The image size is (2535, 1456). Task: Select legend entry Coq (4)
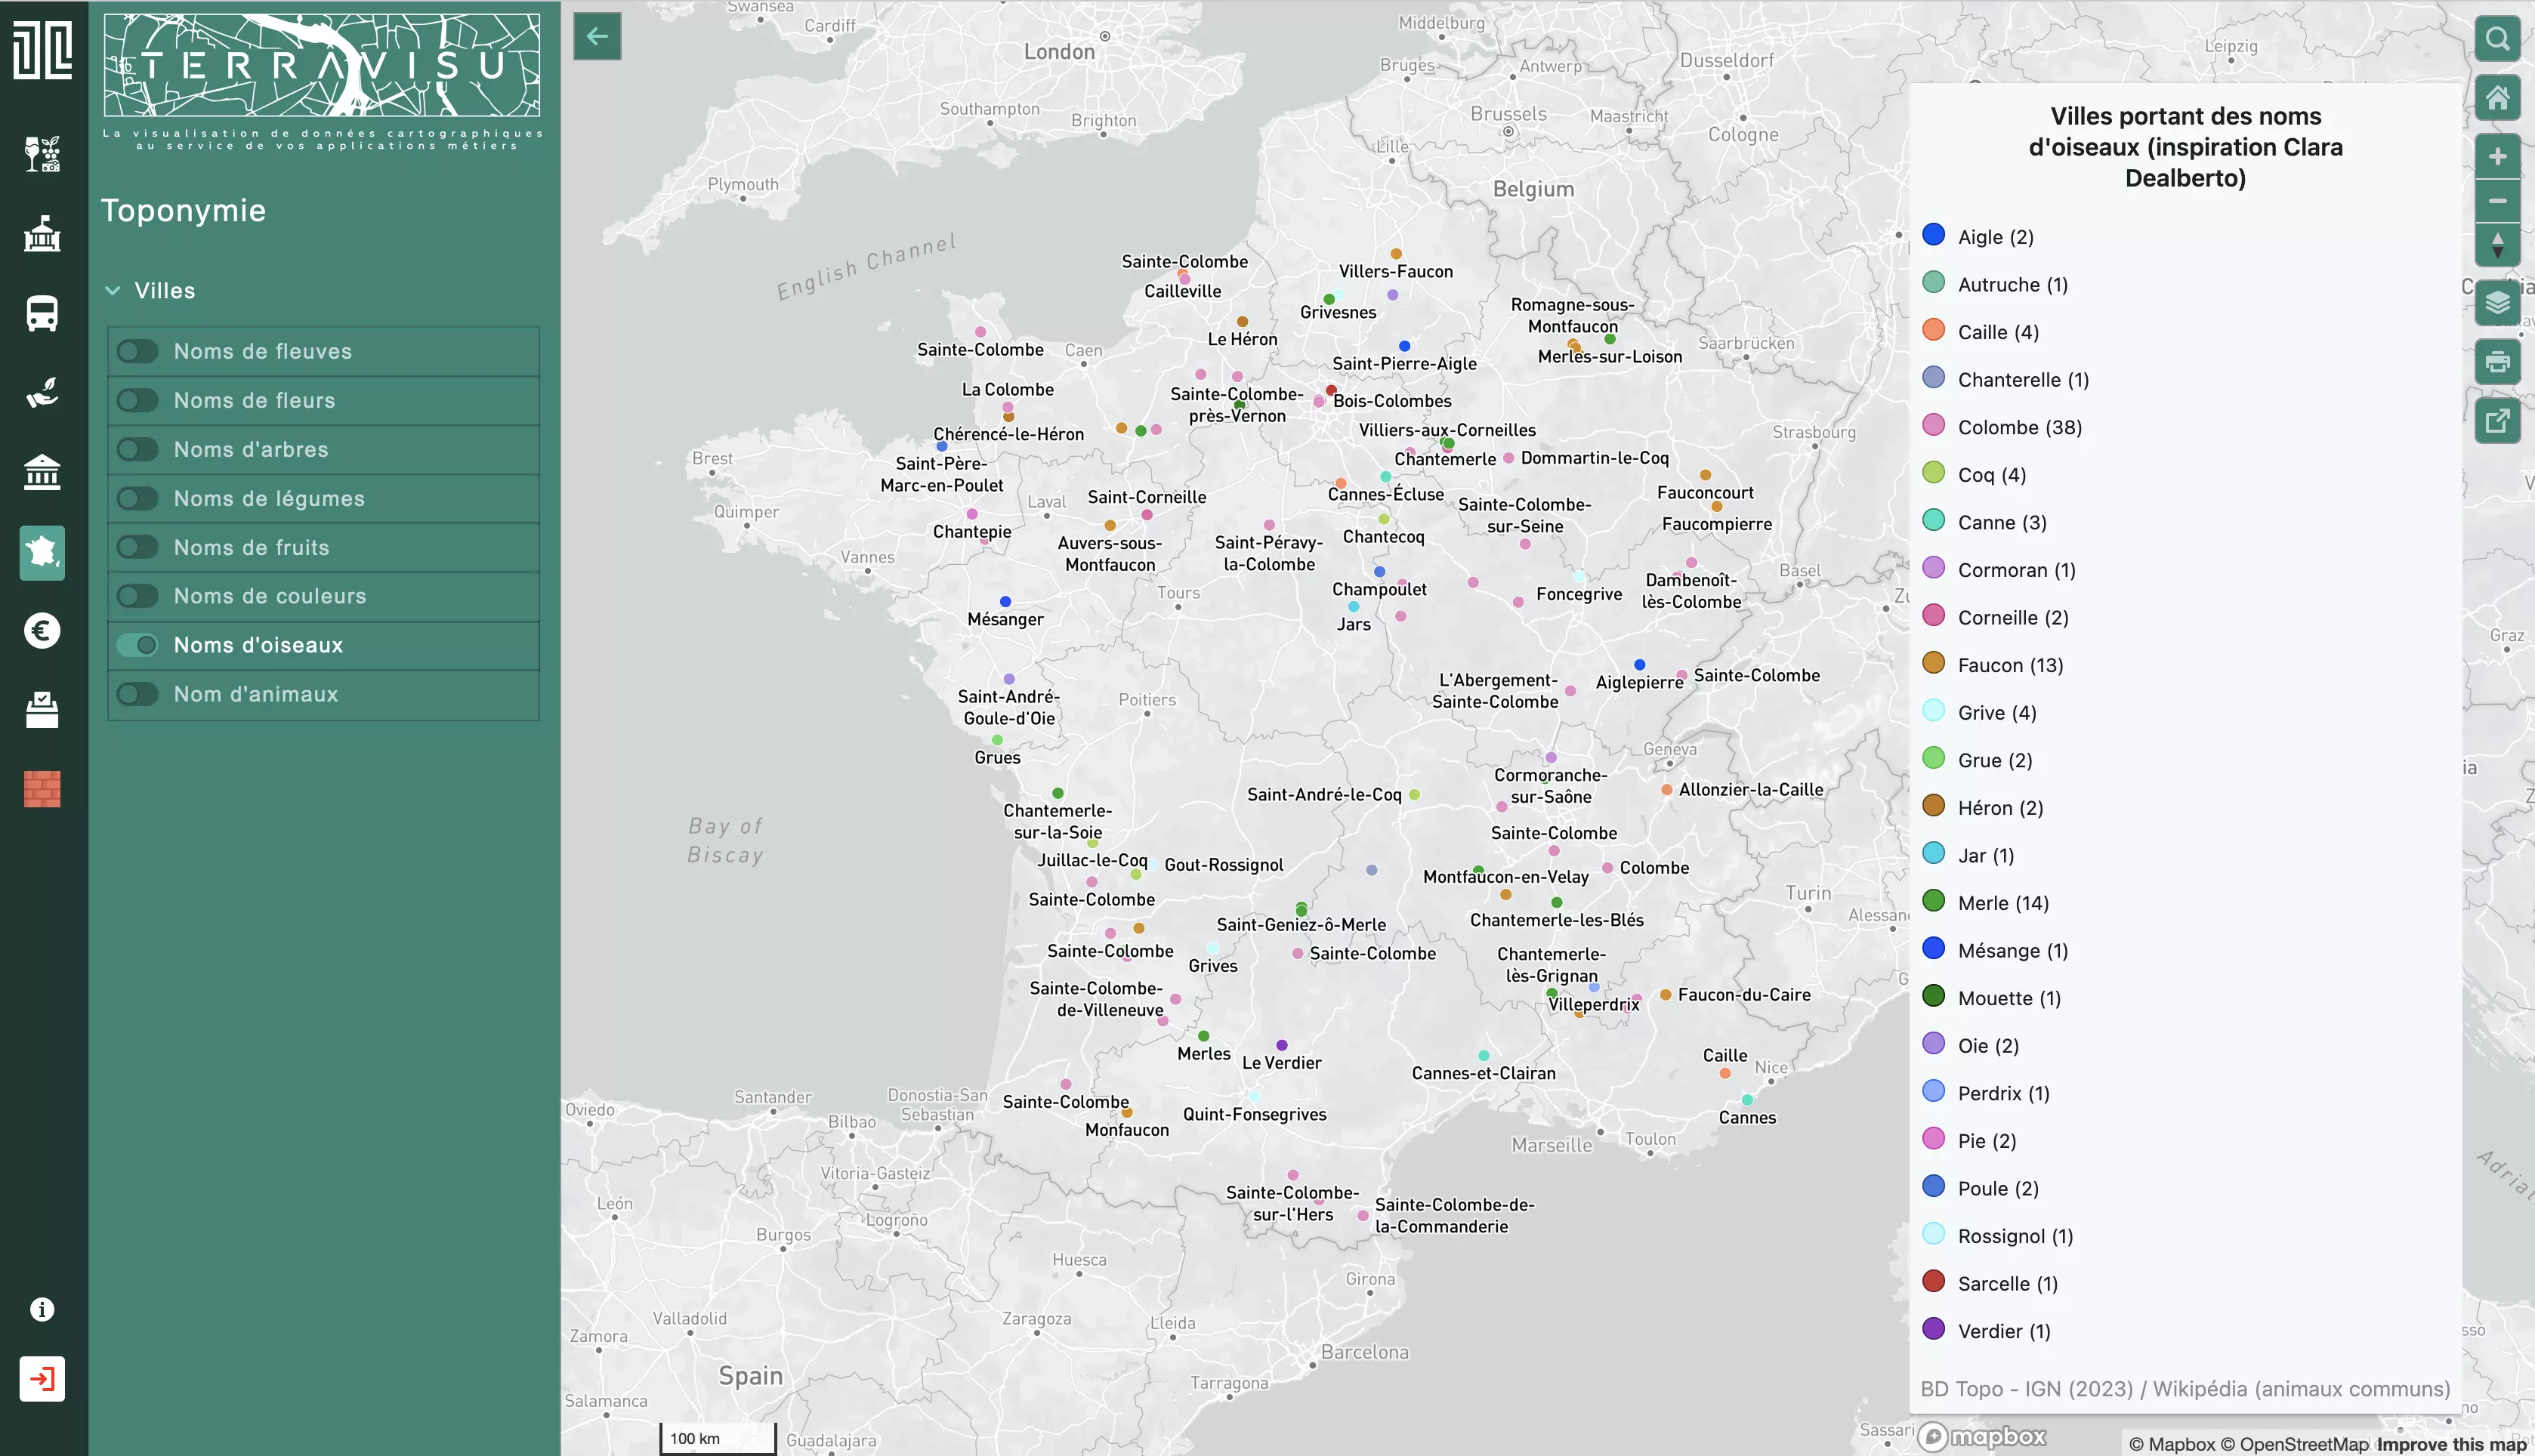pos(1992,475)
